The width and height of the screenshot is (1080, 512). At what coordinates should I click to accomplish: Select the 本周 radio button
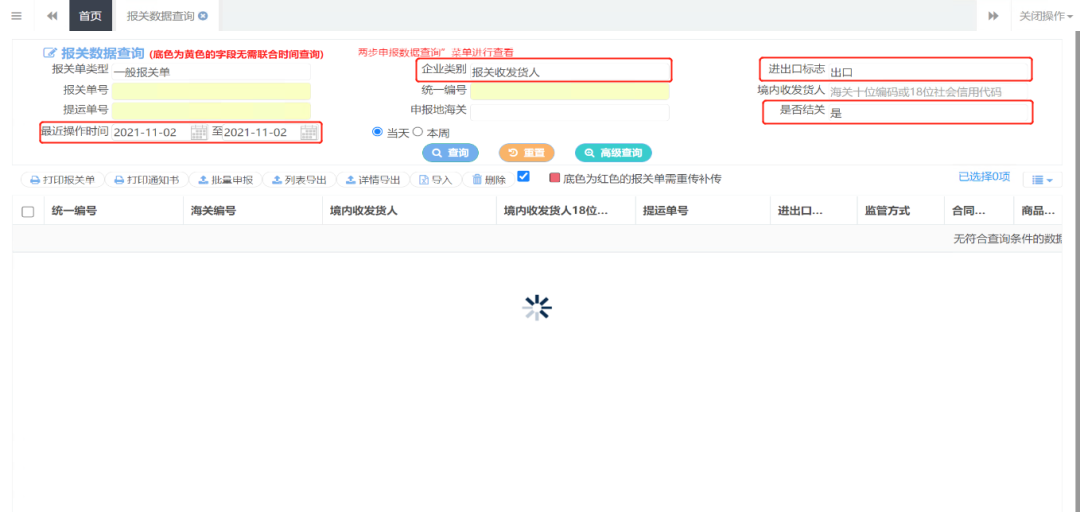coord(417,132)
